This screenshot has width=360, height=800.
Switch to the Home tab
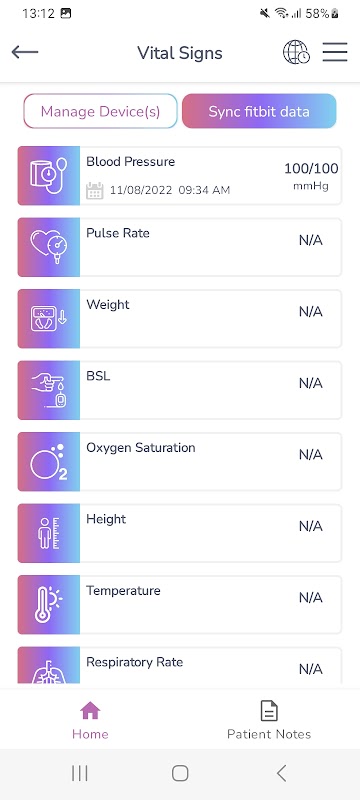coord(90,720)
